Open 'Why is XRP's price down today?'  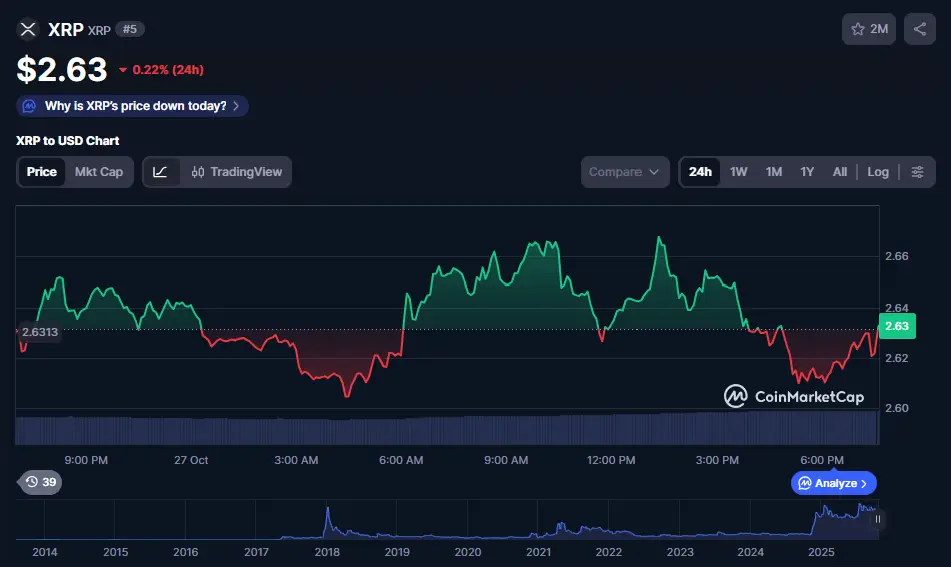click(x=132, y=106)
